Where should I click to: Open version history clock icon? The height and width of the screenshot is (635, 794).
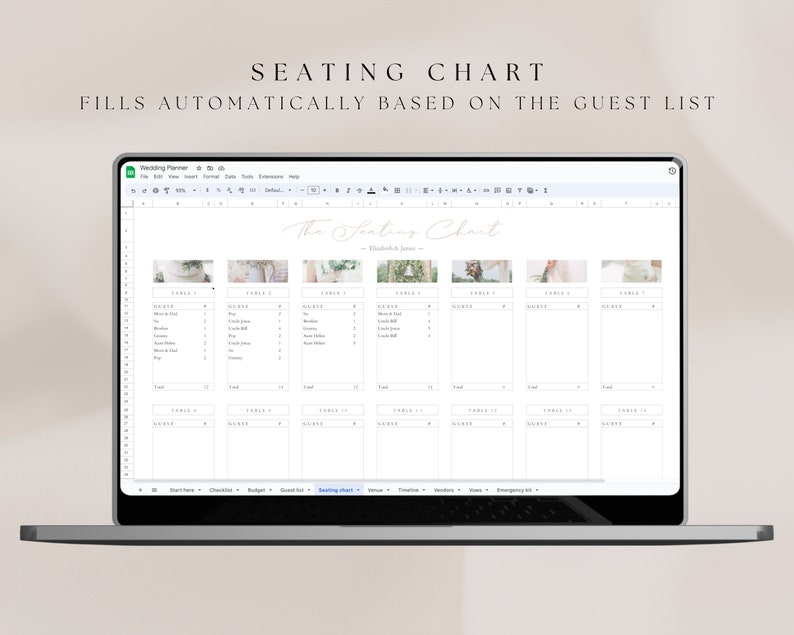[x=672, y=171]
